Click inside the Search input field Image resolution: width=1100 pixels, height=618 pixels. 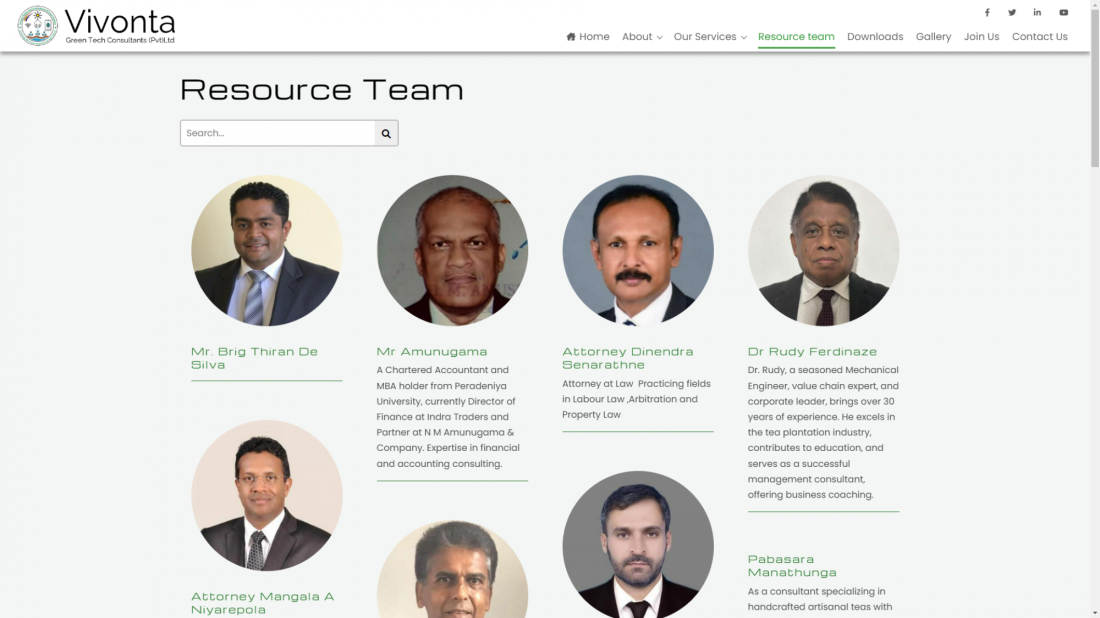coord(278,133)
